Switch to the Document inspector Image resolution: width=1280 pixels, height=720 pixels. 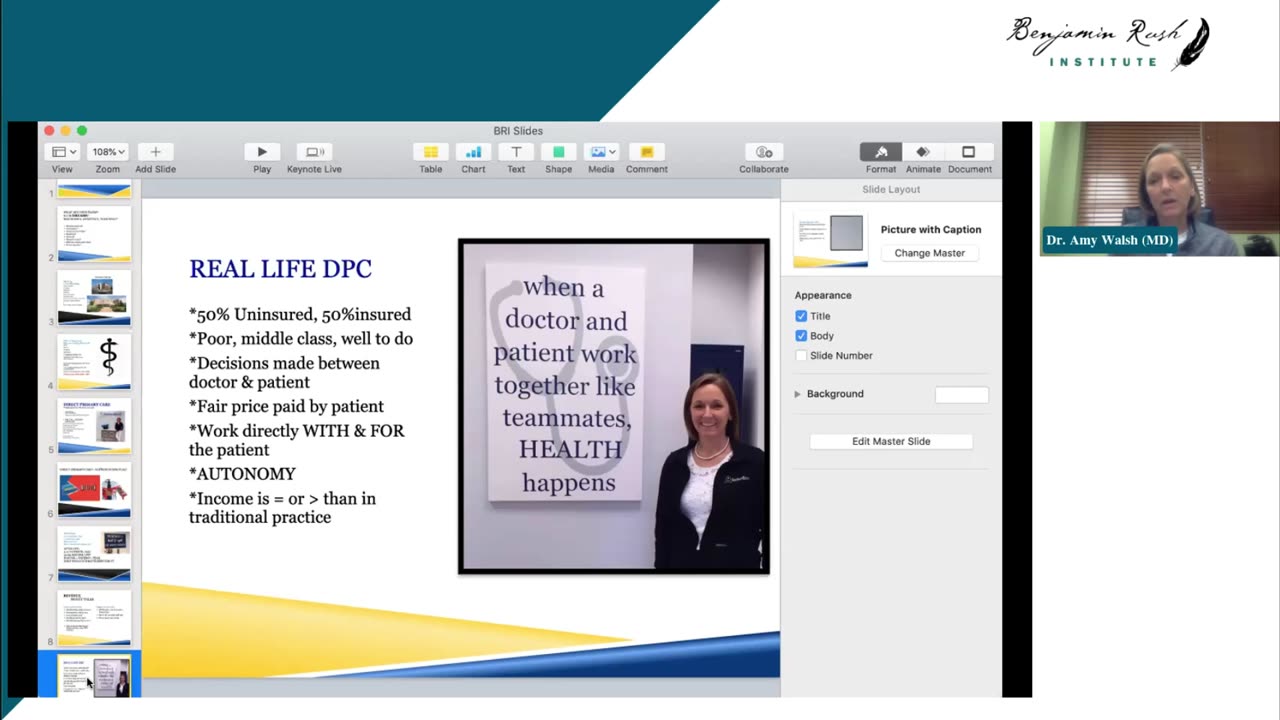coord(968,152)
